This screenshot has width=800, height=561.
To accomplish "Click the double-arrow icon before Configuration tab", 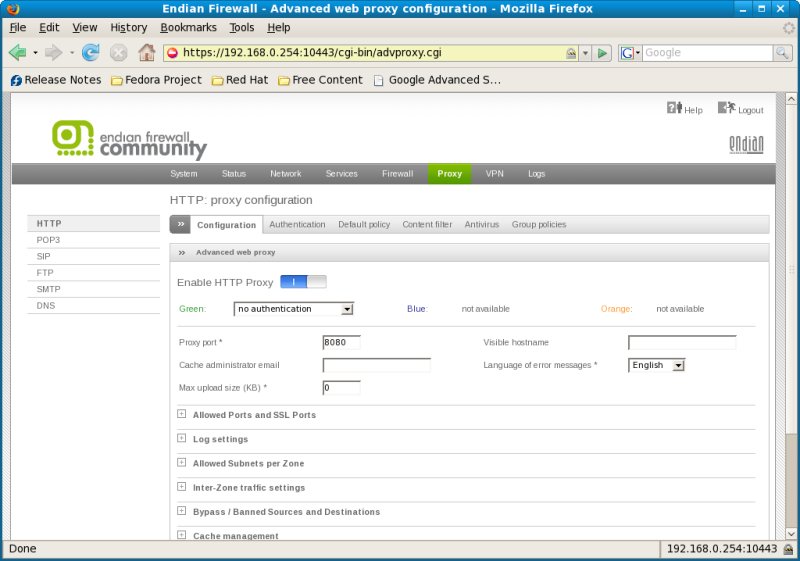I will click(x=181, y=224).
